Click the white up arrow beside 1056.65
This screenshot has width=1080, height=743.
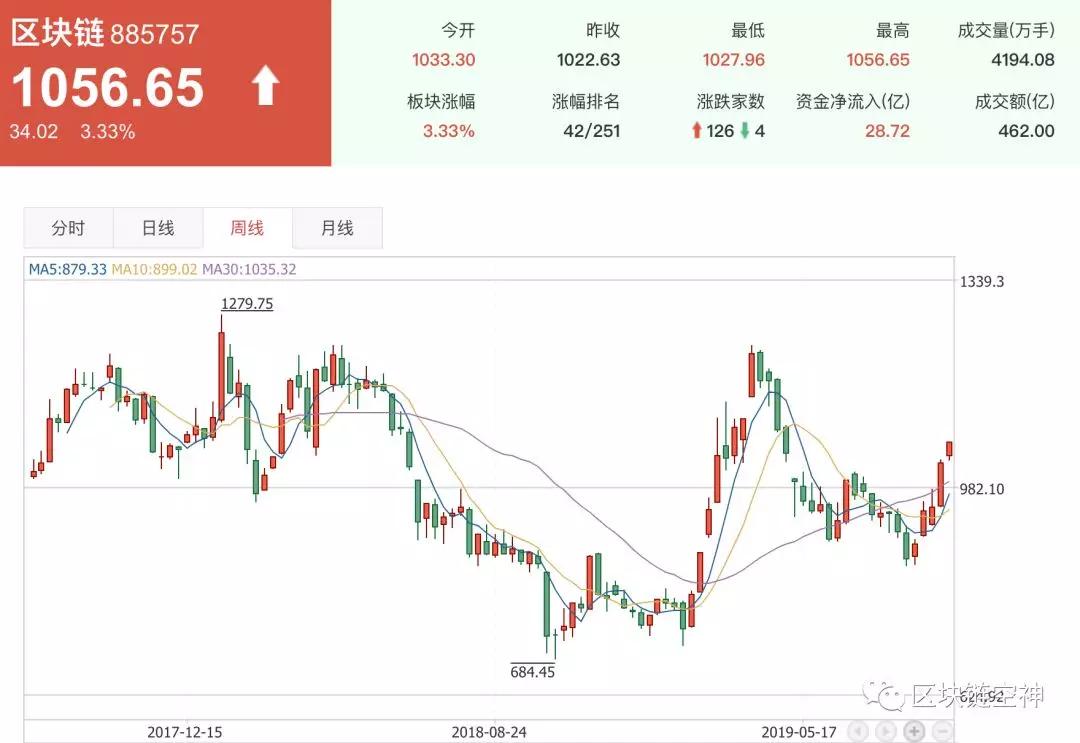[265, 85]
